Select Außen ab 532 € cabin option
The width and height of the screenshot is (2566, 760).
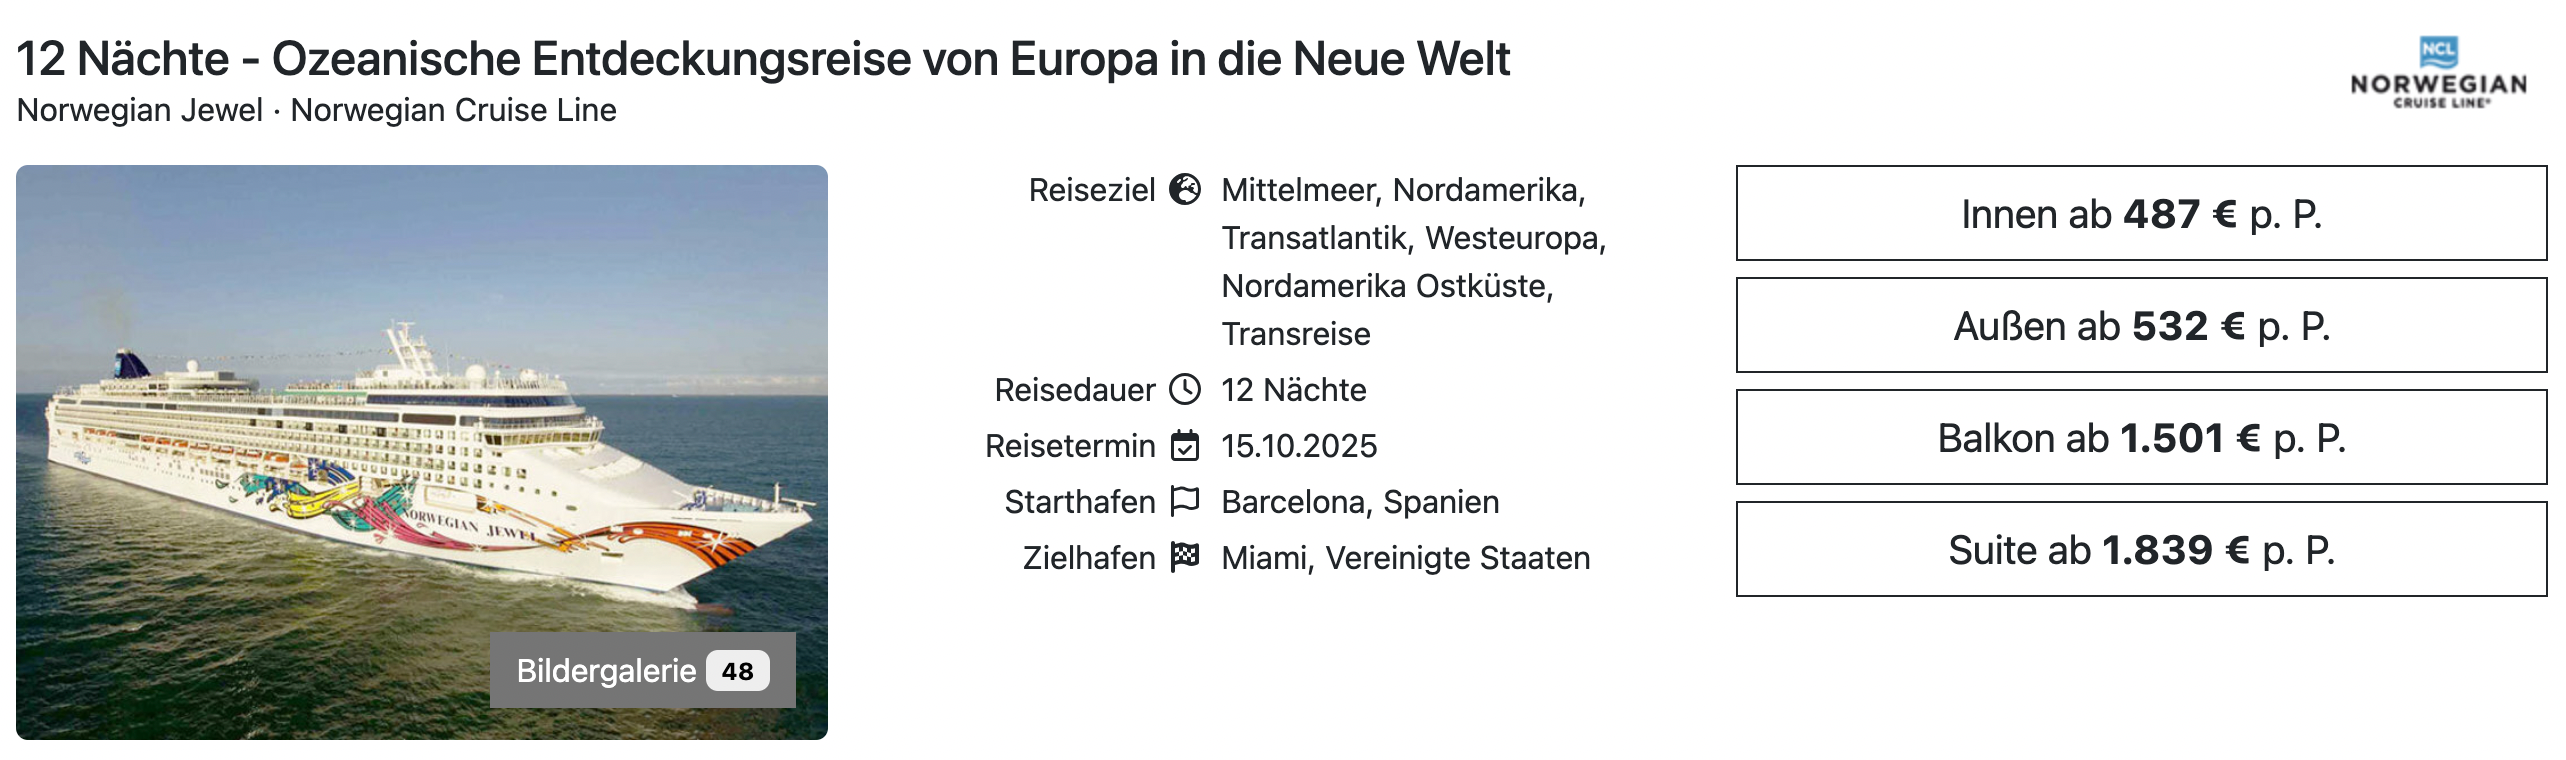click(2141, 325)
